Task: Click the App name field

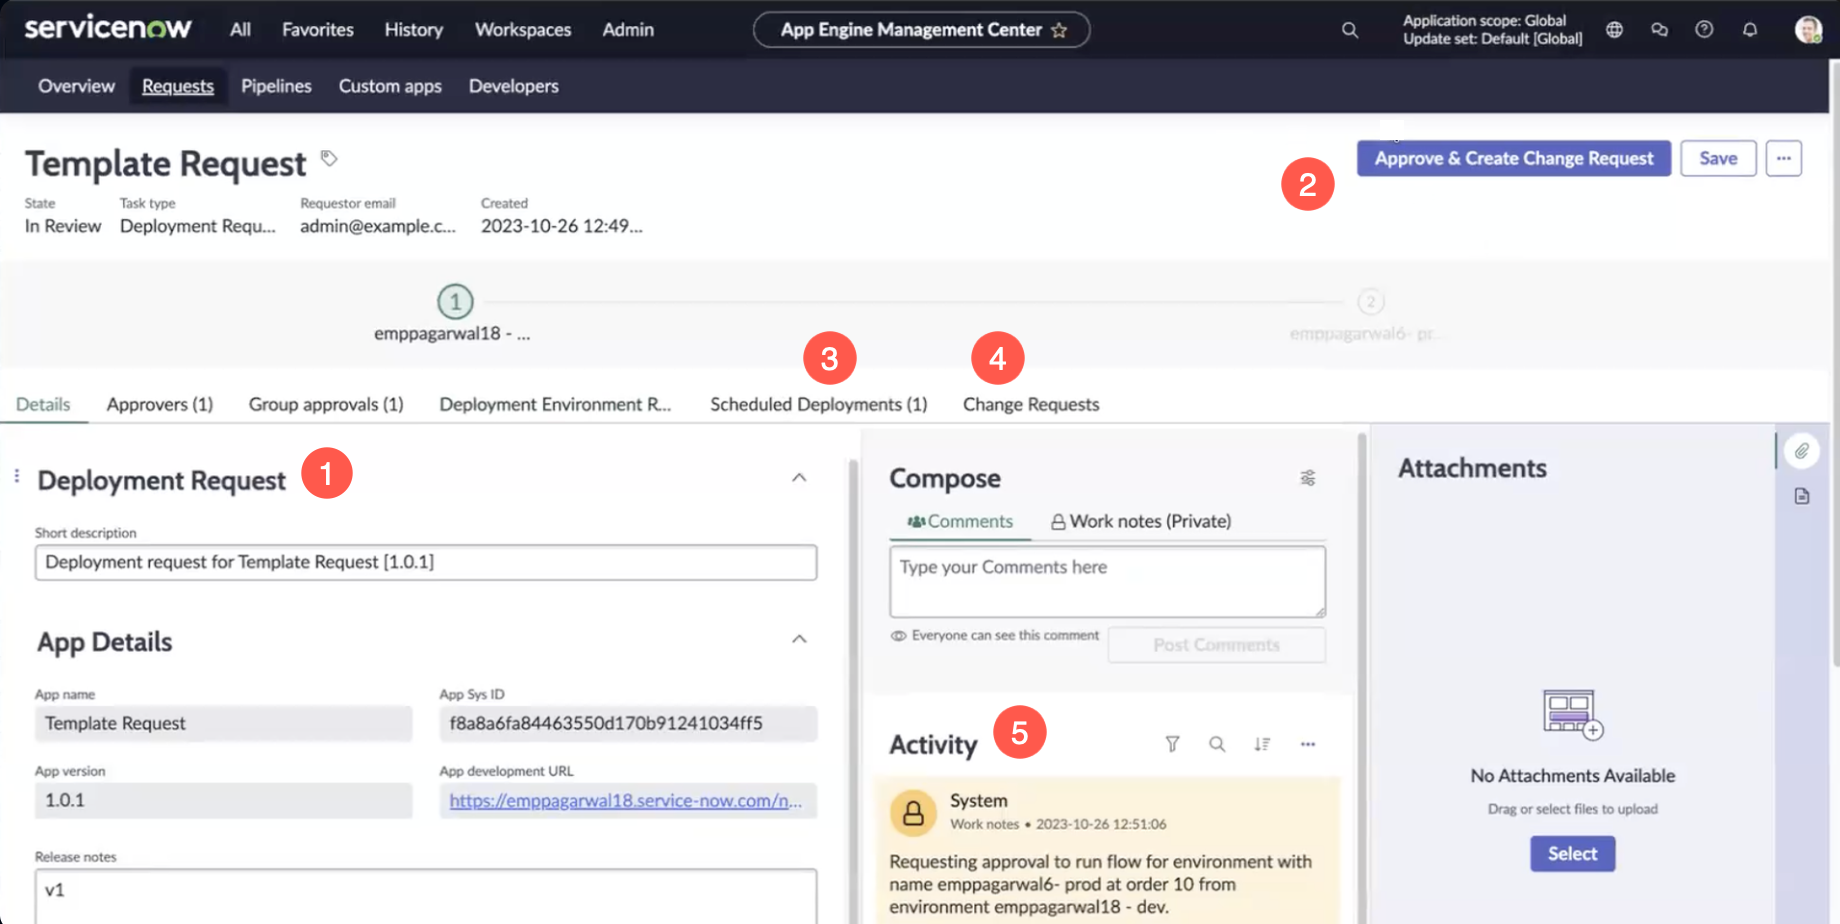Action: tap(223, 723)
